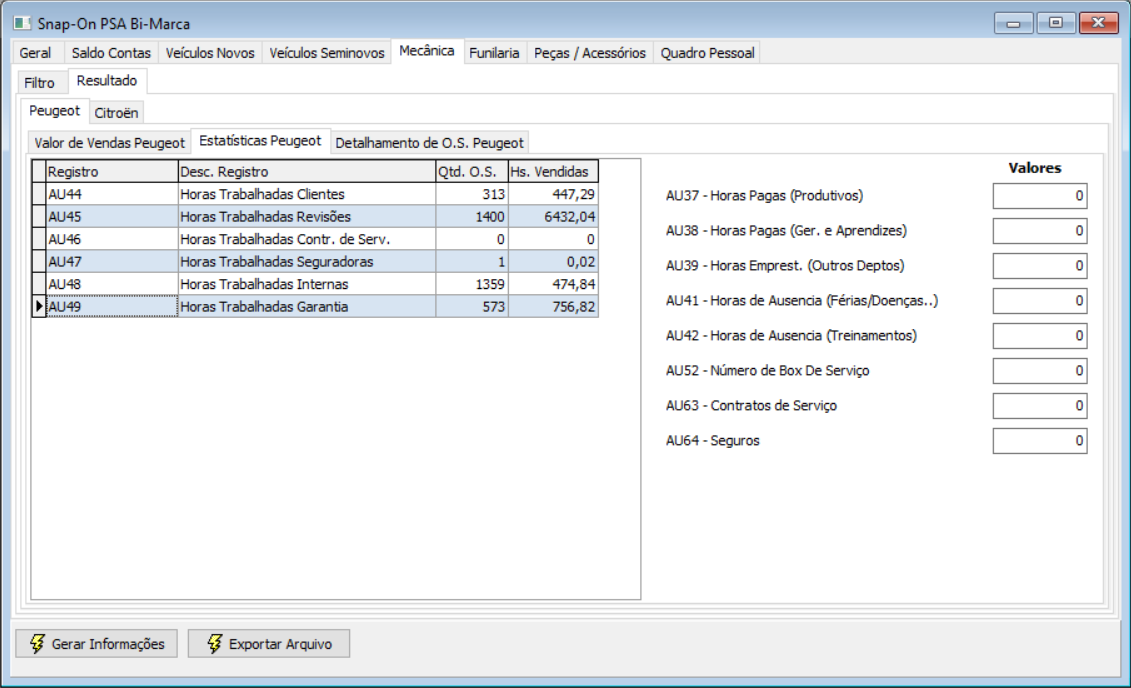The image size is (1131, 688).
Task: Click the row selector beside AU46
Action: click(39, 239)
